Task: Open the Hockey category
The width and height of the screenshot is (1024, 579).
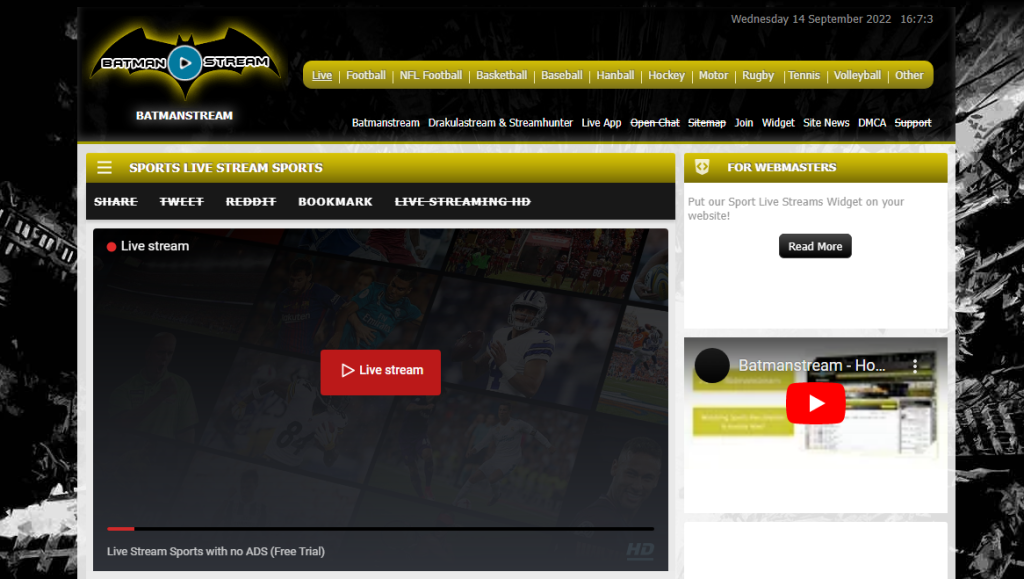Action: tap(666, 76)
